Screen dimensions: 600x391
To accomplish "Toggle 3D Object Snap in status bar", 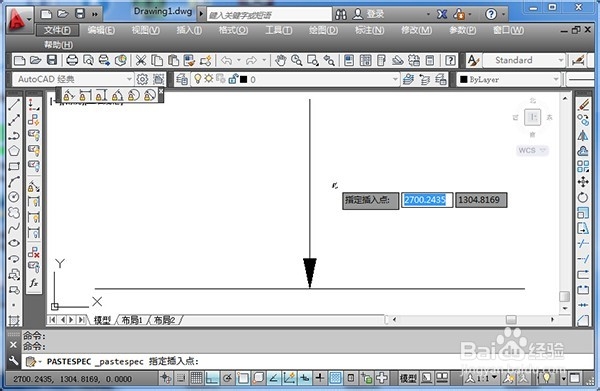I will tap(258, 378).
